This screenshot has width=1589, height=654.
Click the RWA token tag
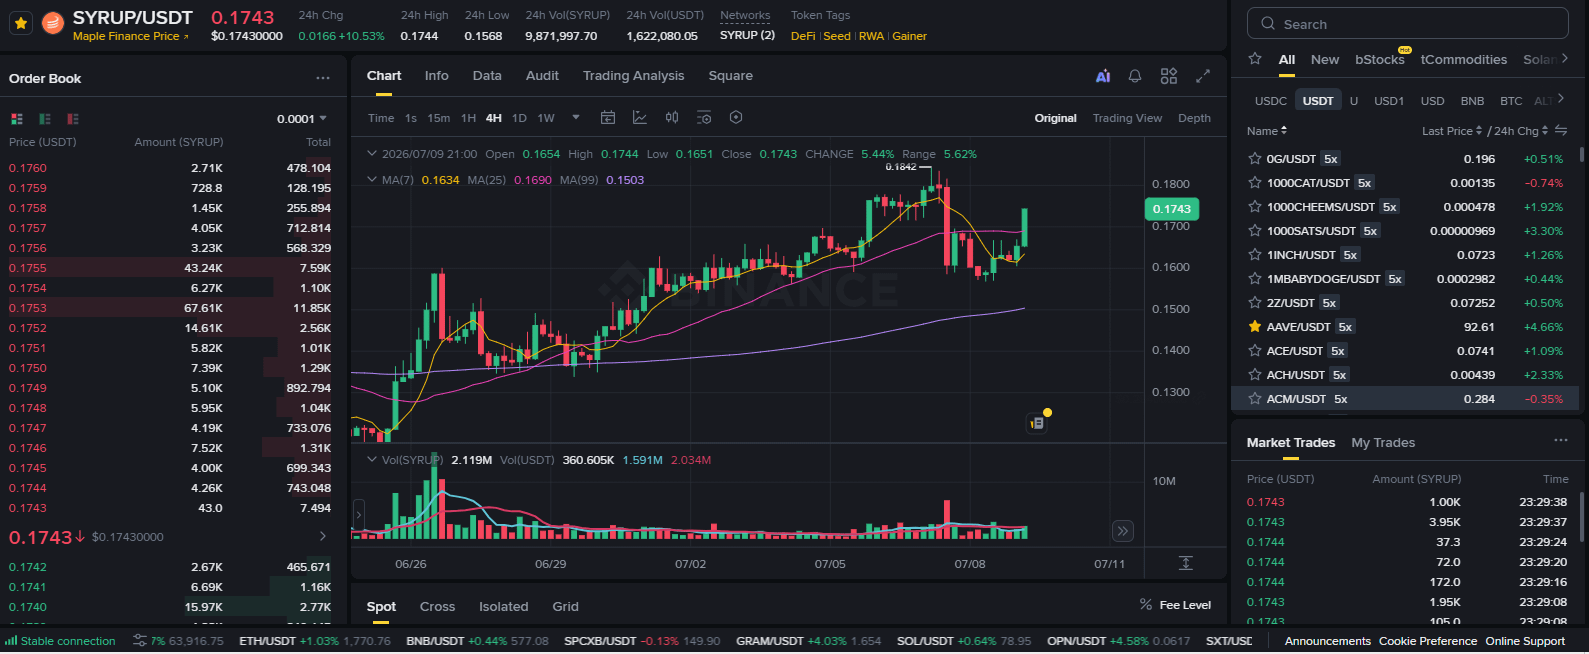click(x=871, y=36)
